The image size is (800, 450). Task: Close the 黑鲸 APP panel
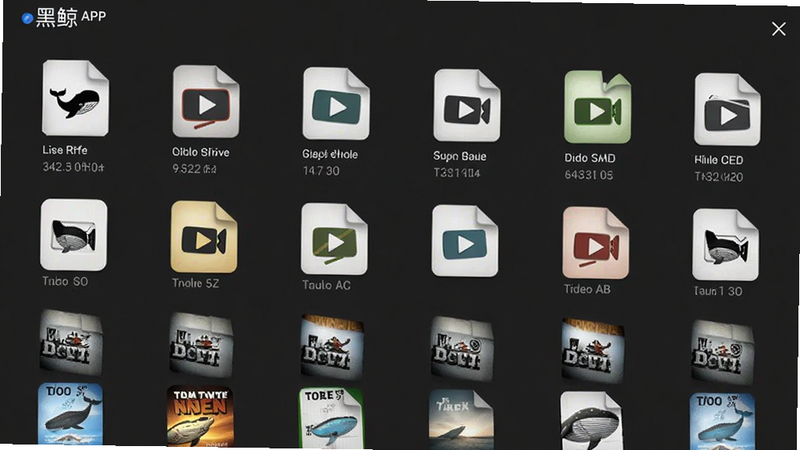(779, 29)
